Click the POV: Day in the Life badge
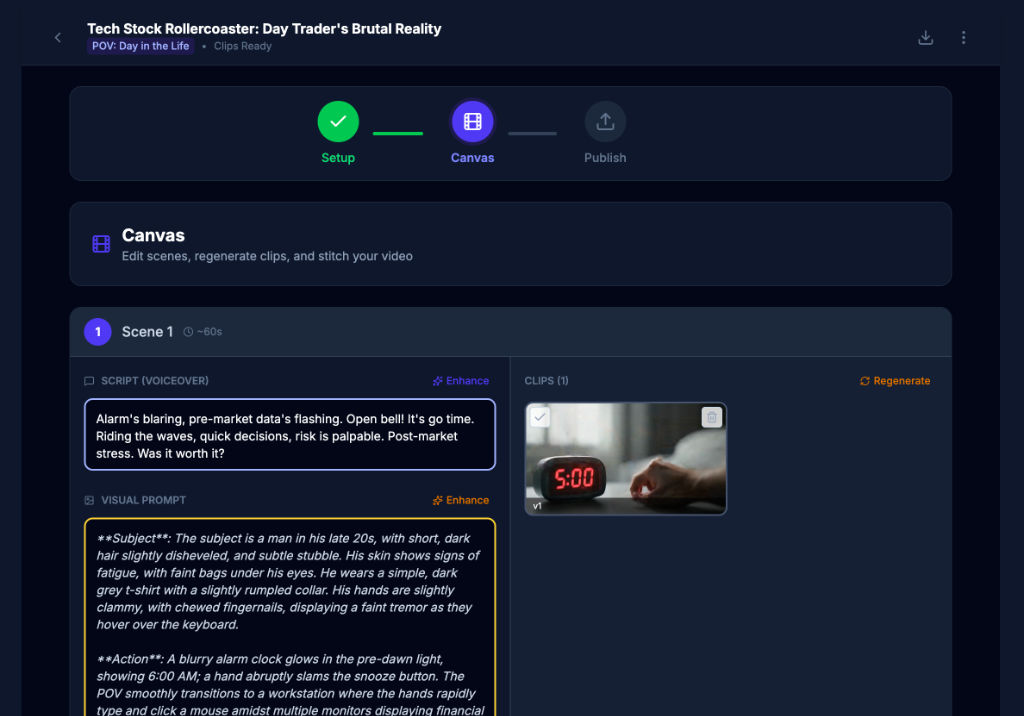This screenshot has width=1024, height=716. [x=140, y=45]
